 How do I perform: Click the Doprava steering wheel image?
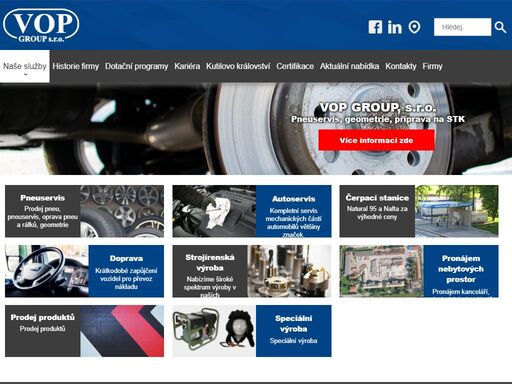click(47, 271)
